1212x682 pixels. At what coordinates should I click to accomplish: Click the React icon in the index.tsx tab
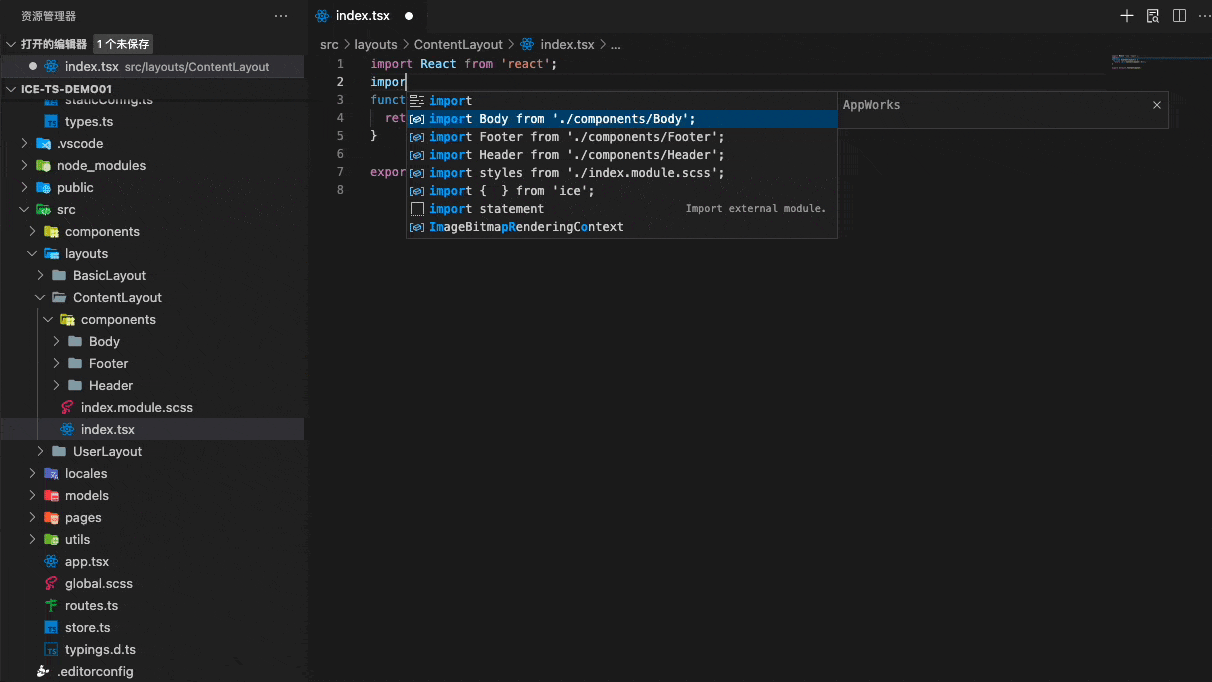tap(322, 16)
